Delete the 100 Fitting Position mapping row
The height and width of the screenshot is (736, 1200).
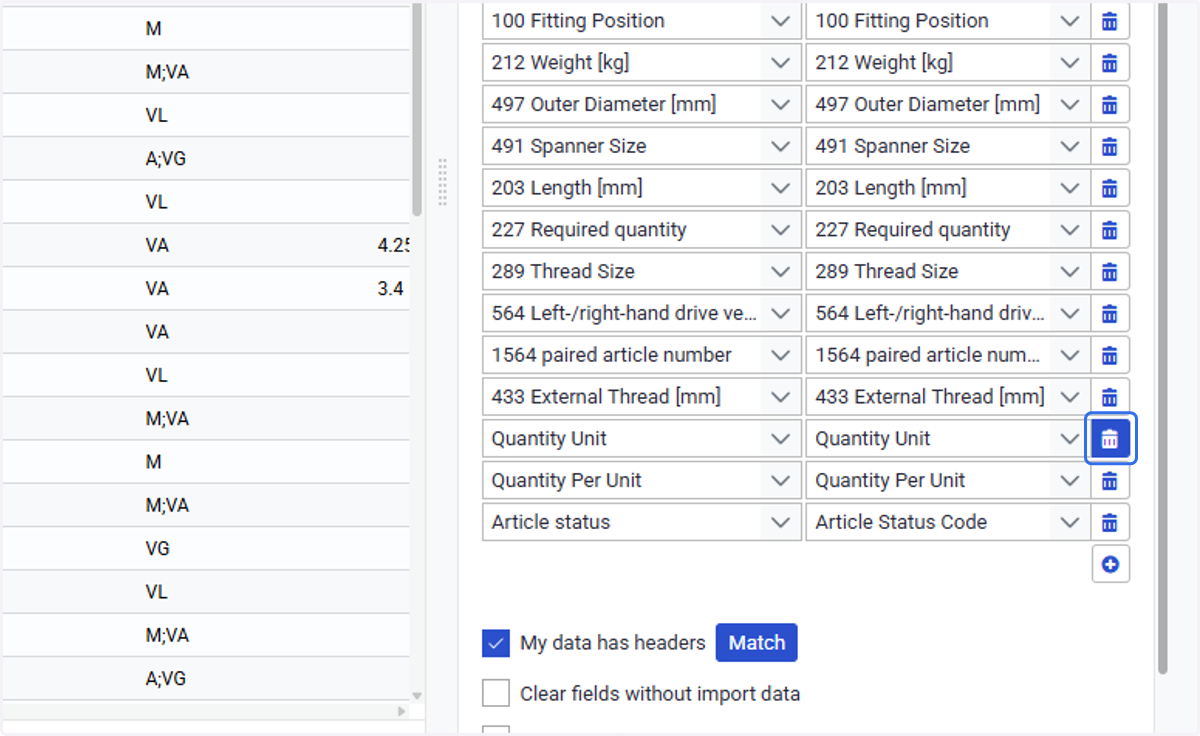pyautogui.click(x=1110, y=21)
